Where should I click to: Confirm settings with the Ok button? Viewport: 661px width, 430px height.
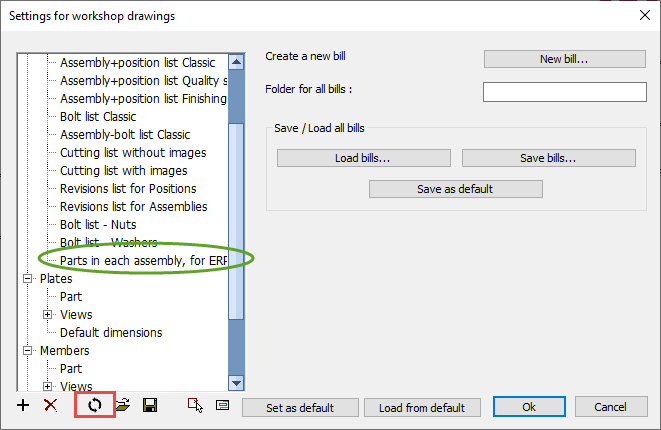529,408
